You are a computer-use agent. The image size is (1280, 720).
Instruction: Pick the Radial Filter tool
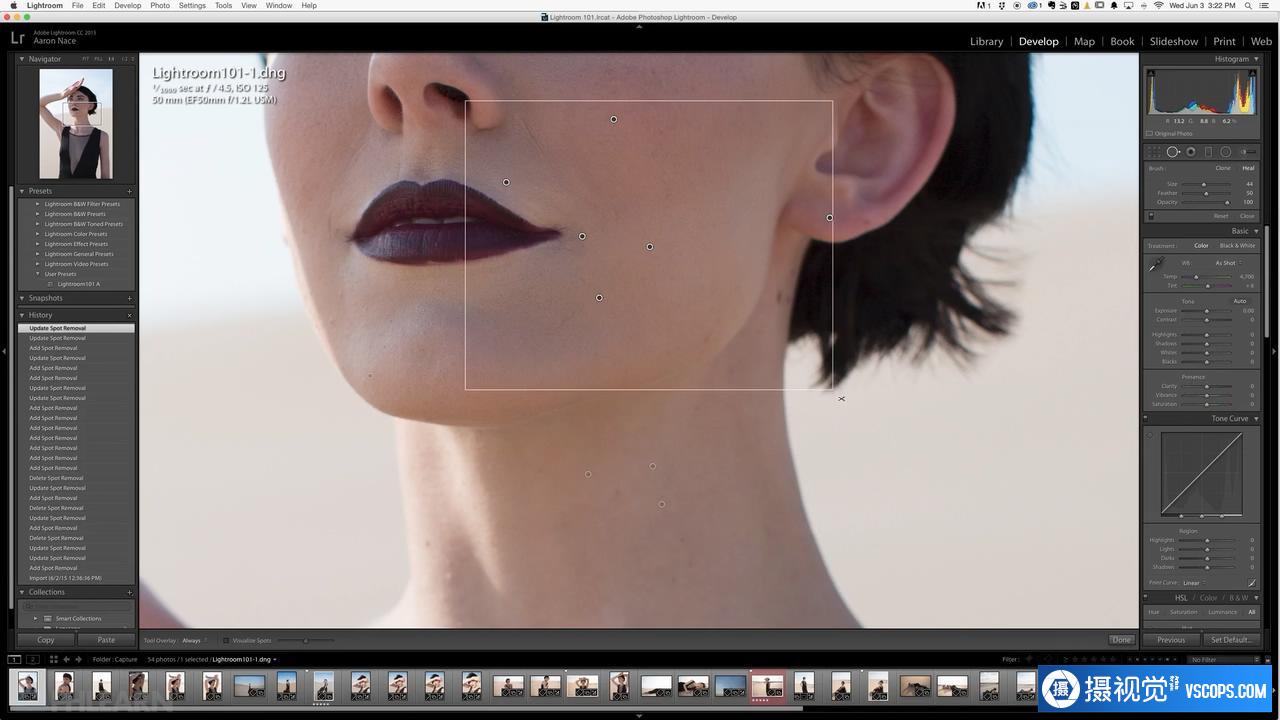coord(1225,152)
